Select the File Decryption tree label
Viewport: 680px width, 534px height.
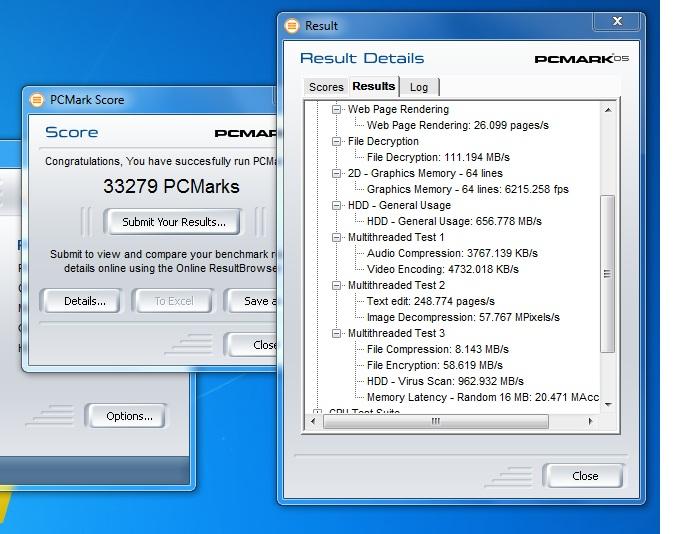click(x=383, y=141)
